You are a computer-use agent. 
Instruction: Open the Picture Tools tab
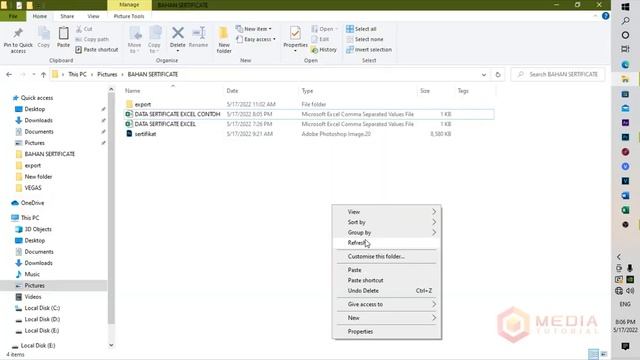click(129, 16)
